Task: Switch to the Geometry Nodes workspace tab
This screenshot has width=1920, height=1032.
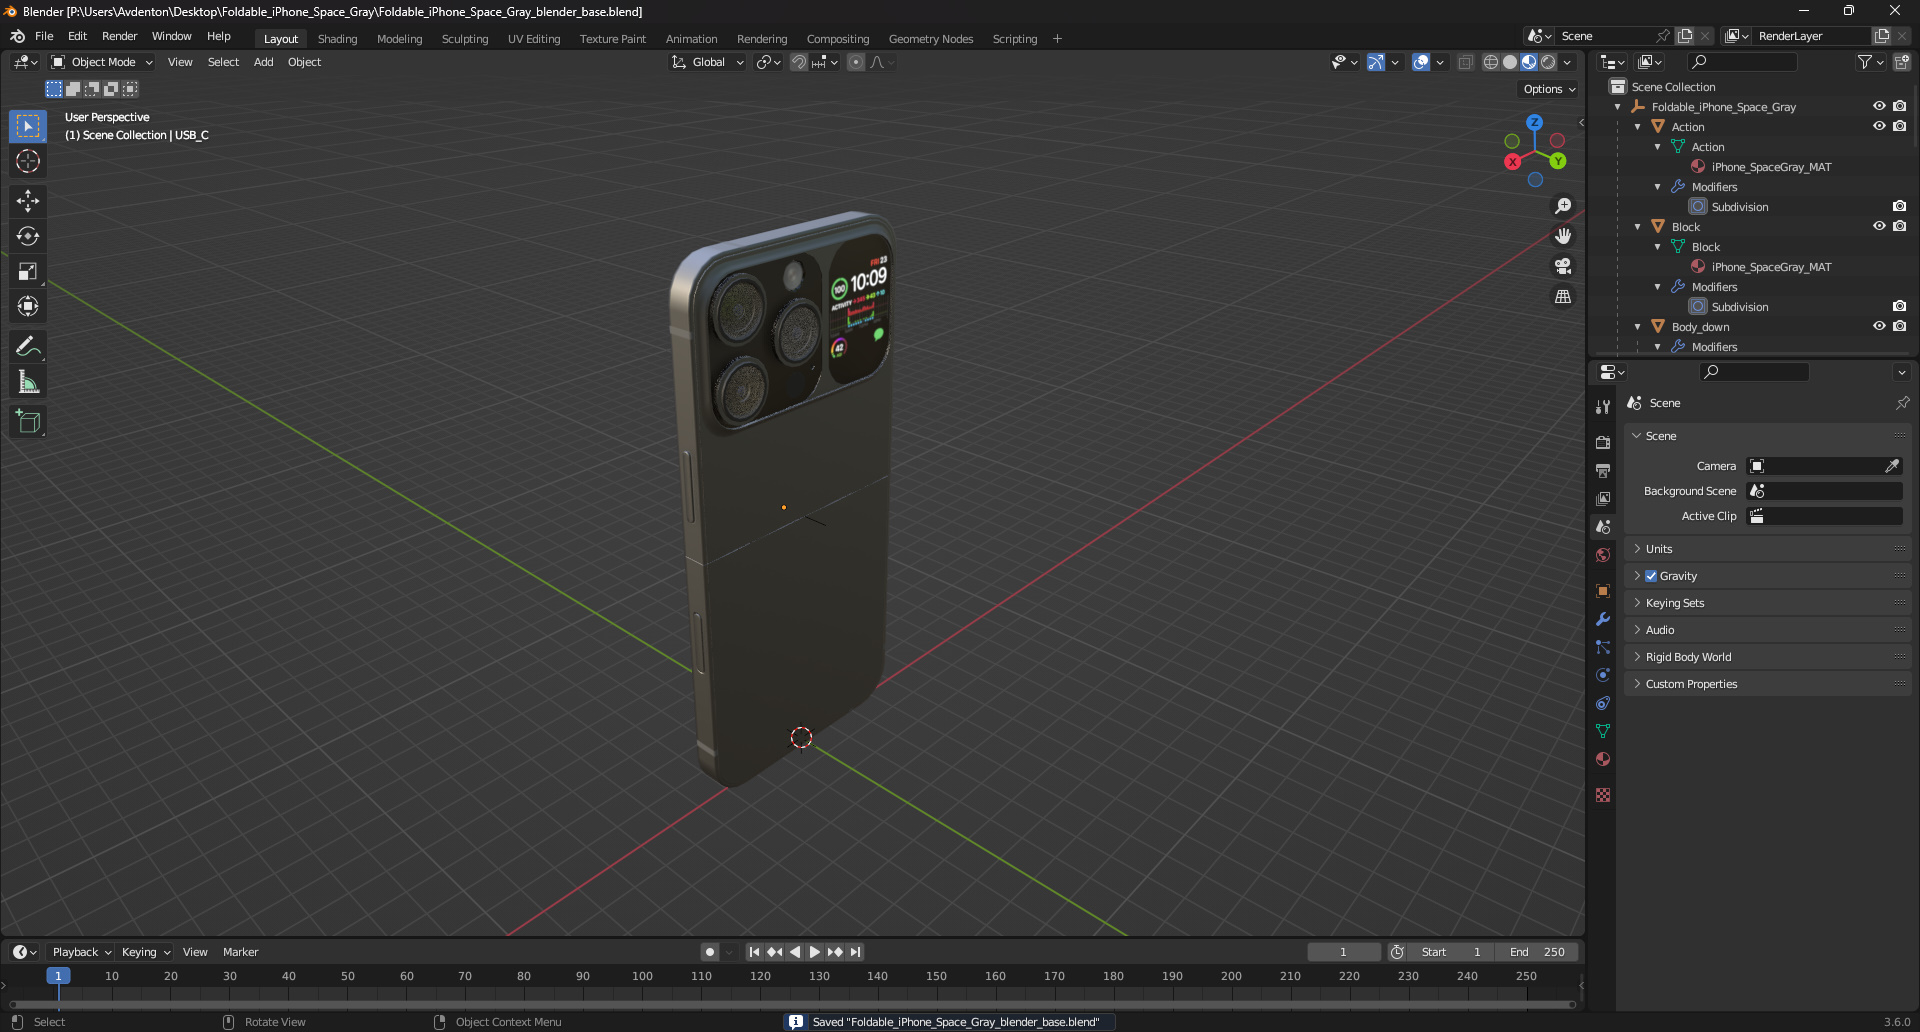Action: click(930, 39)
